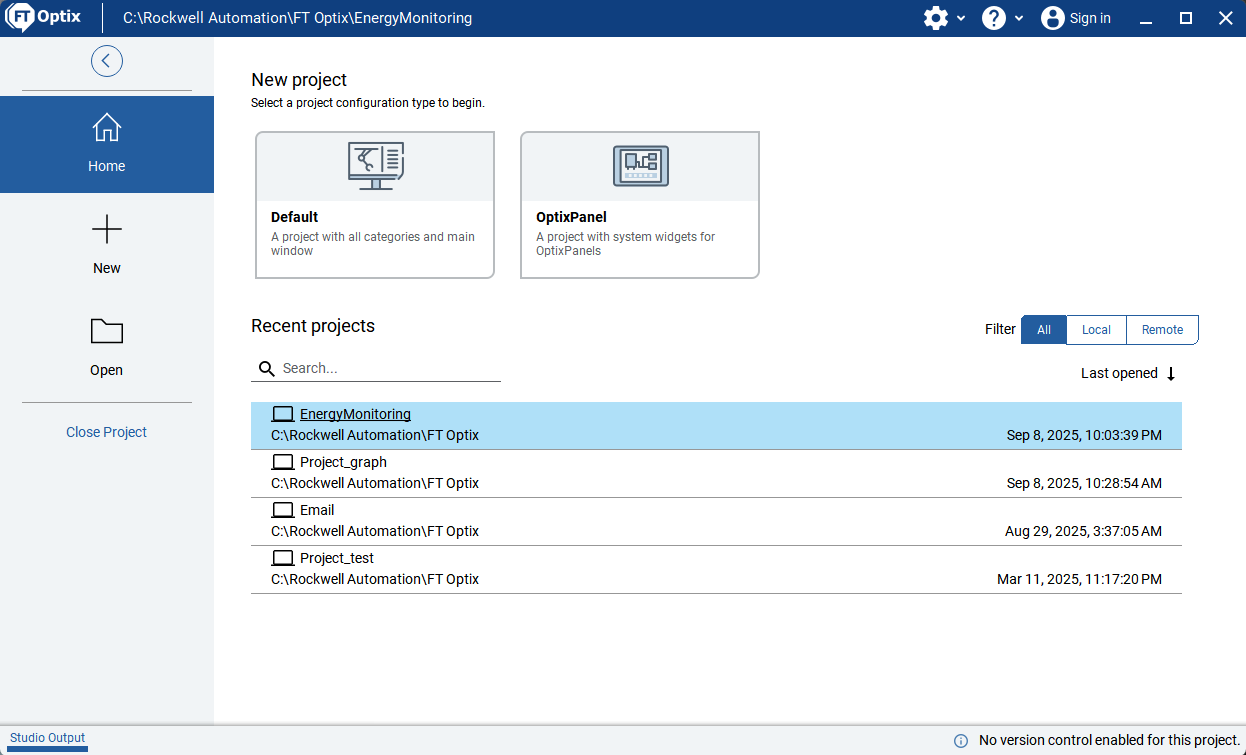
Task: Open the EnergyMonitoring recent project
Action: coord(355,414)
